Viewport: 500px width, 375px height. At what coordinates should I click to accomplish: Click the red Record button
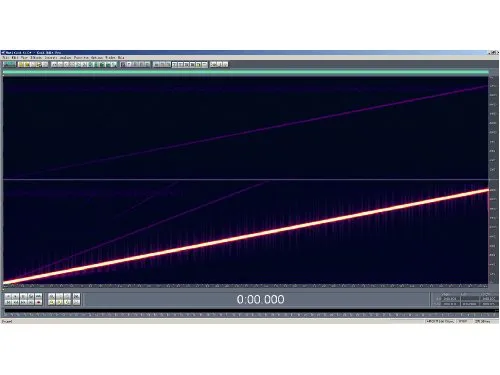coord(38,302)
